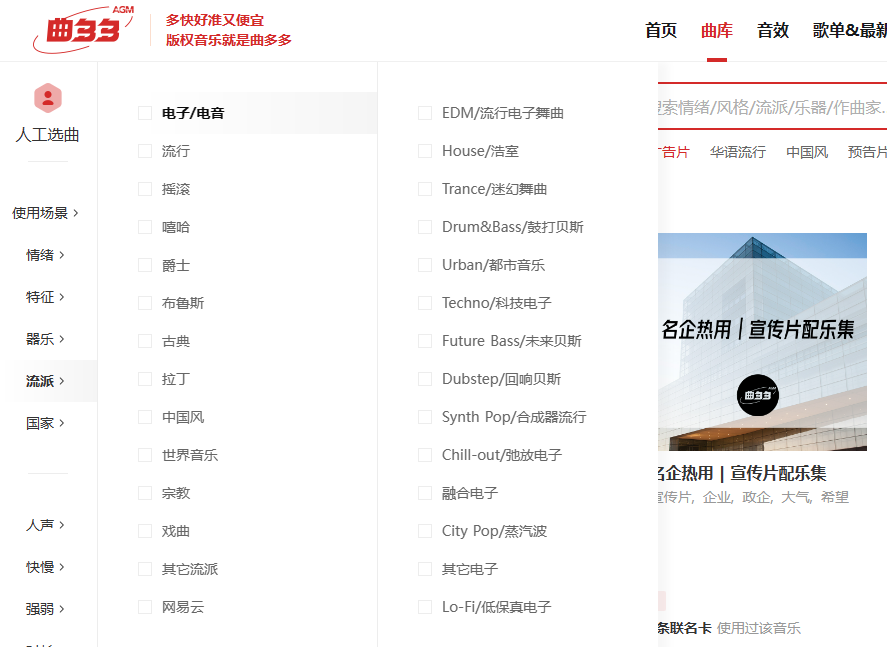887x647 pixels.
Task: Choose Future Bass/未来贝斯 subgenre
Action: [x=511, y=341]
